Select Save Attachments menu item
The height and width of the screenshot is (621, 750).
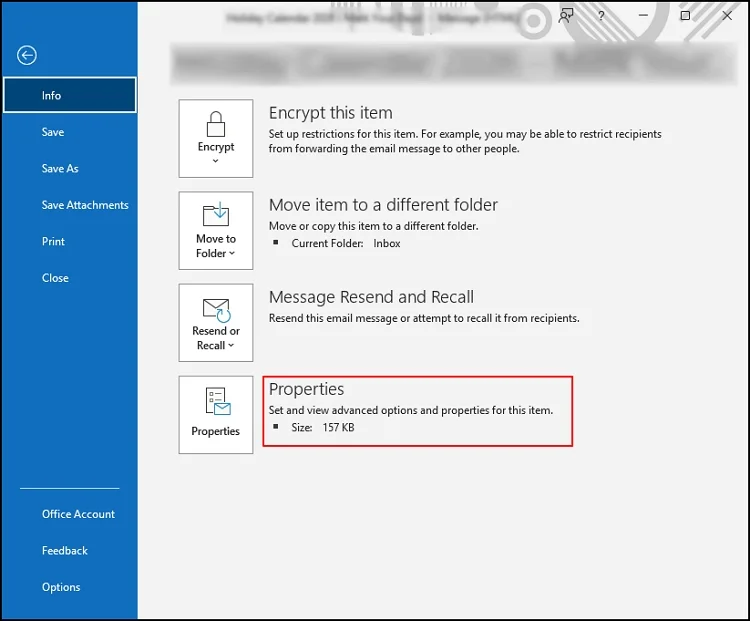(85, 205)
